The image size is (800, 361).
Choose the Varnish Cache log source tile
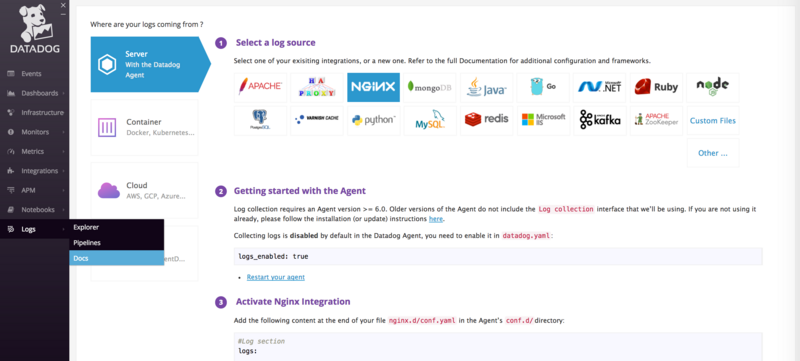317,120
